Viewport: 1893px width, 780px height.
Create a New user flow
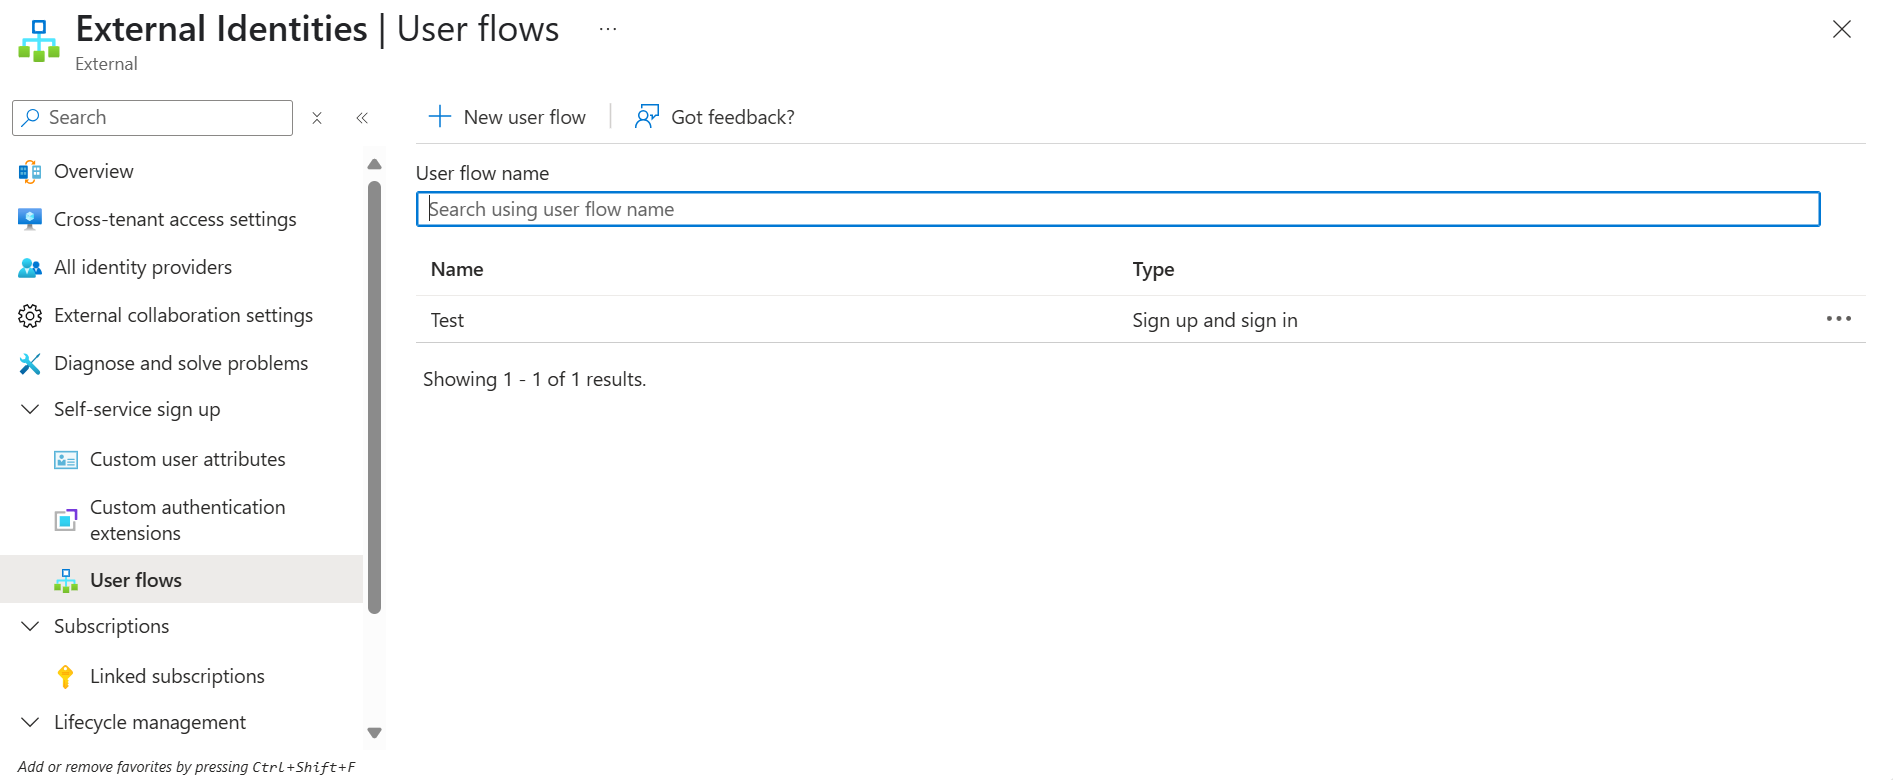pos(507,117)
